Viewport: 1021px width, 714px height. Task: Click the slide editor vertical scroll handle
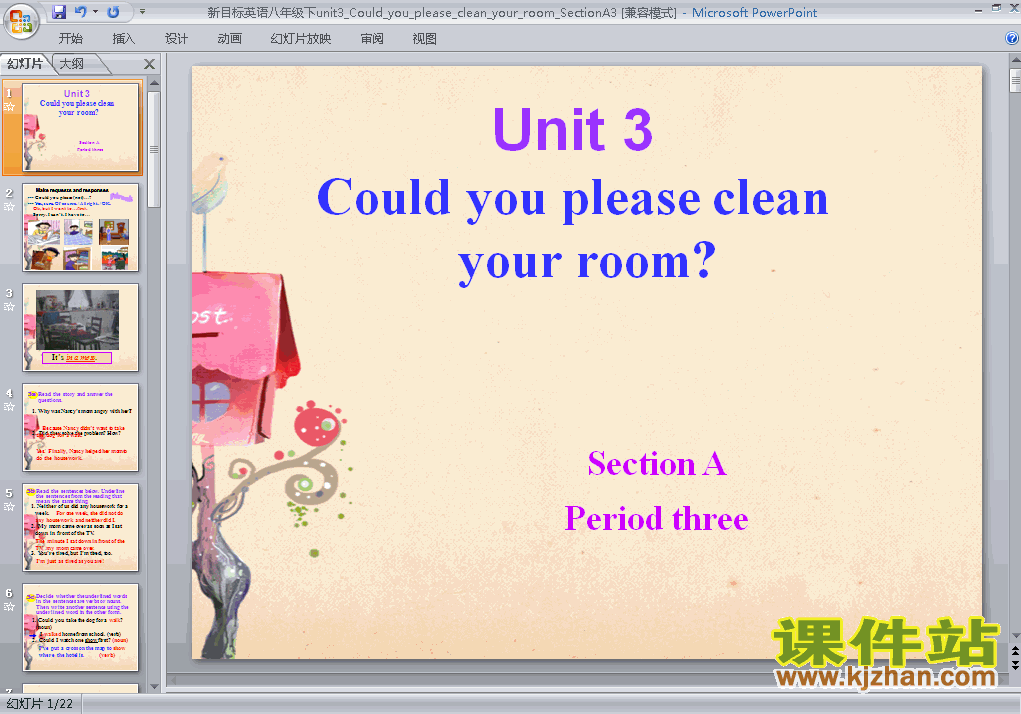1015,81
